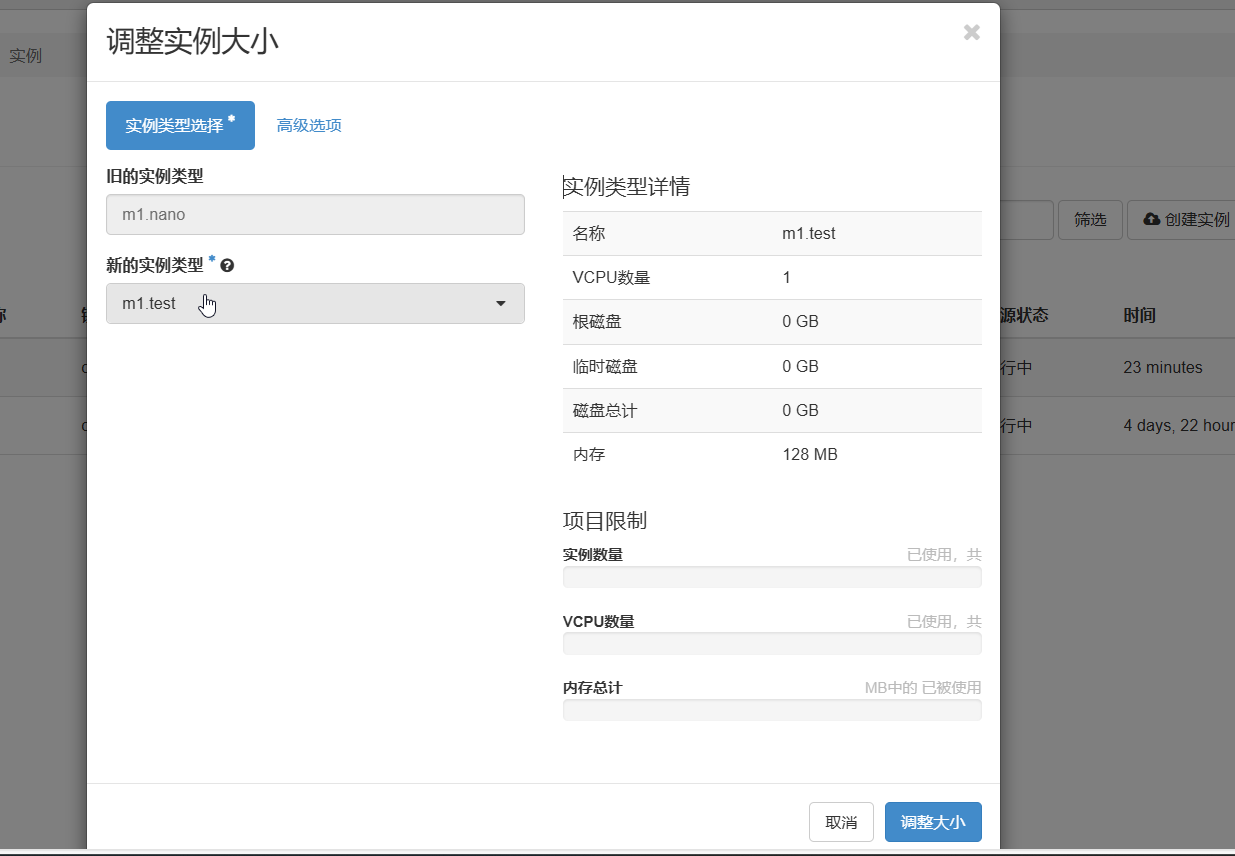Click help question mark beside 新的实例类型
The image size is (1235, 856).
click(x=227, y=266)
